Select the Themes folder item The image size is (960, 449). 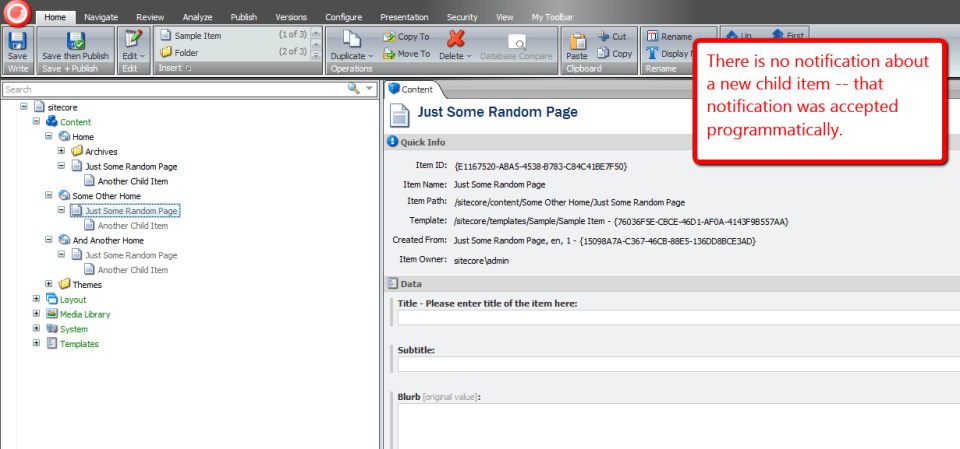point(87,285)
